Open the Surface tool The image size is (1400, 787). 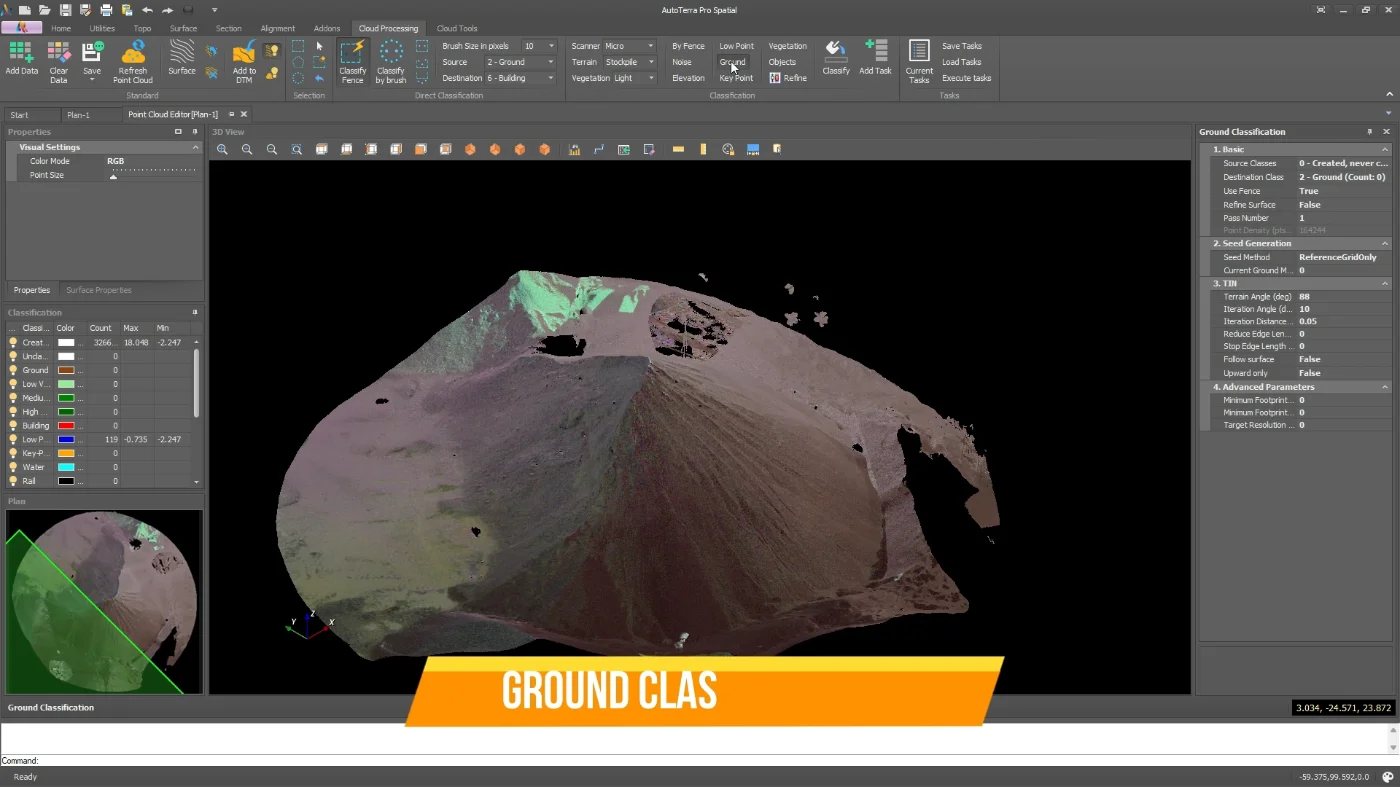pyautogui.click(x=182, y=58)
